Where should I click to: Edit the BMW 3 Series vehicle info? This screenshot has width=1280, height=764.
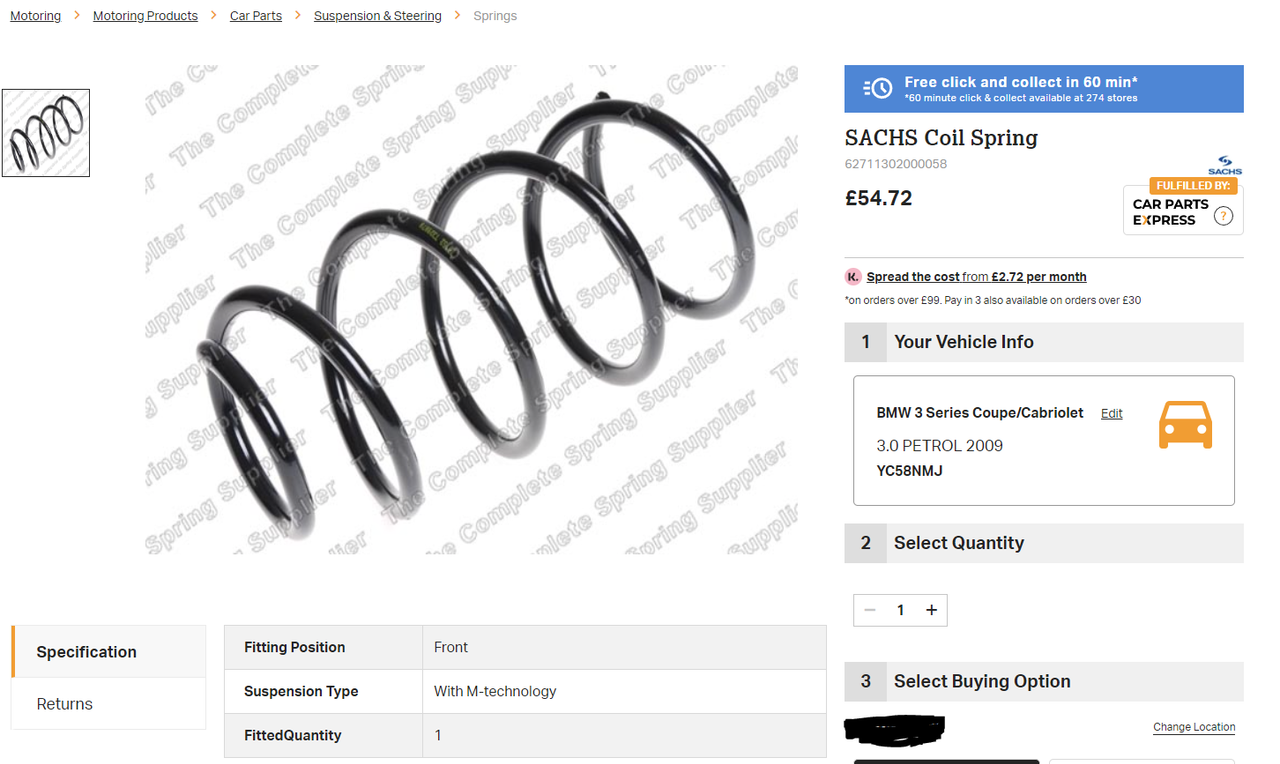1111,414
